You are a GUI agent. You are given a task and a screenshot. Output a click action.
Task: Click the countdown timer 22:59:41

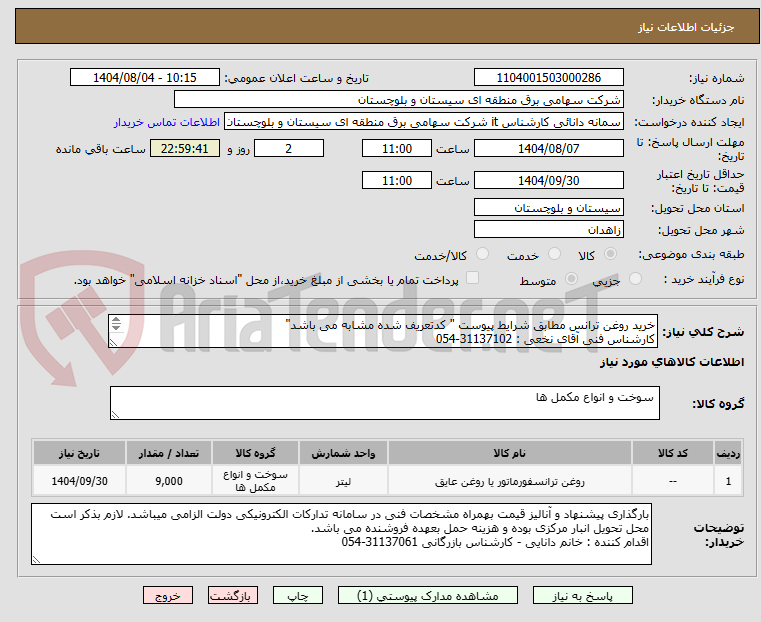tap(184, 148)
